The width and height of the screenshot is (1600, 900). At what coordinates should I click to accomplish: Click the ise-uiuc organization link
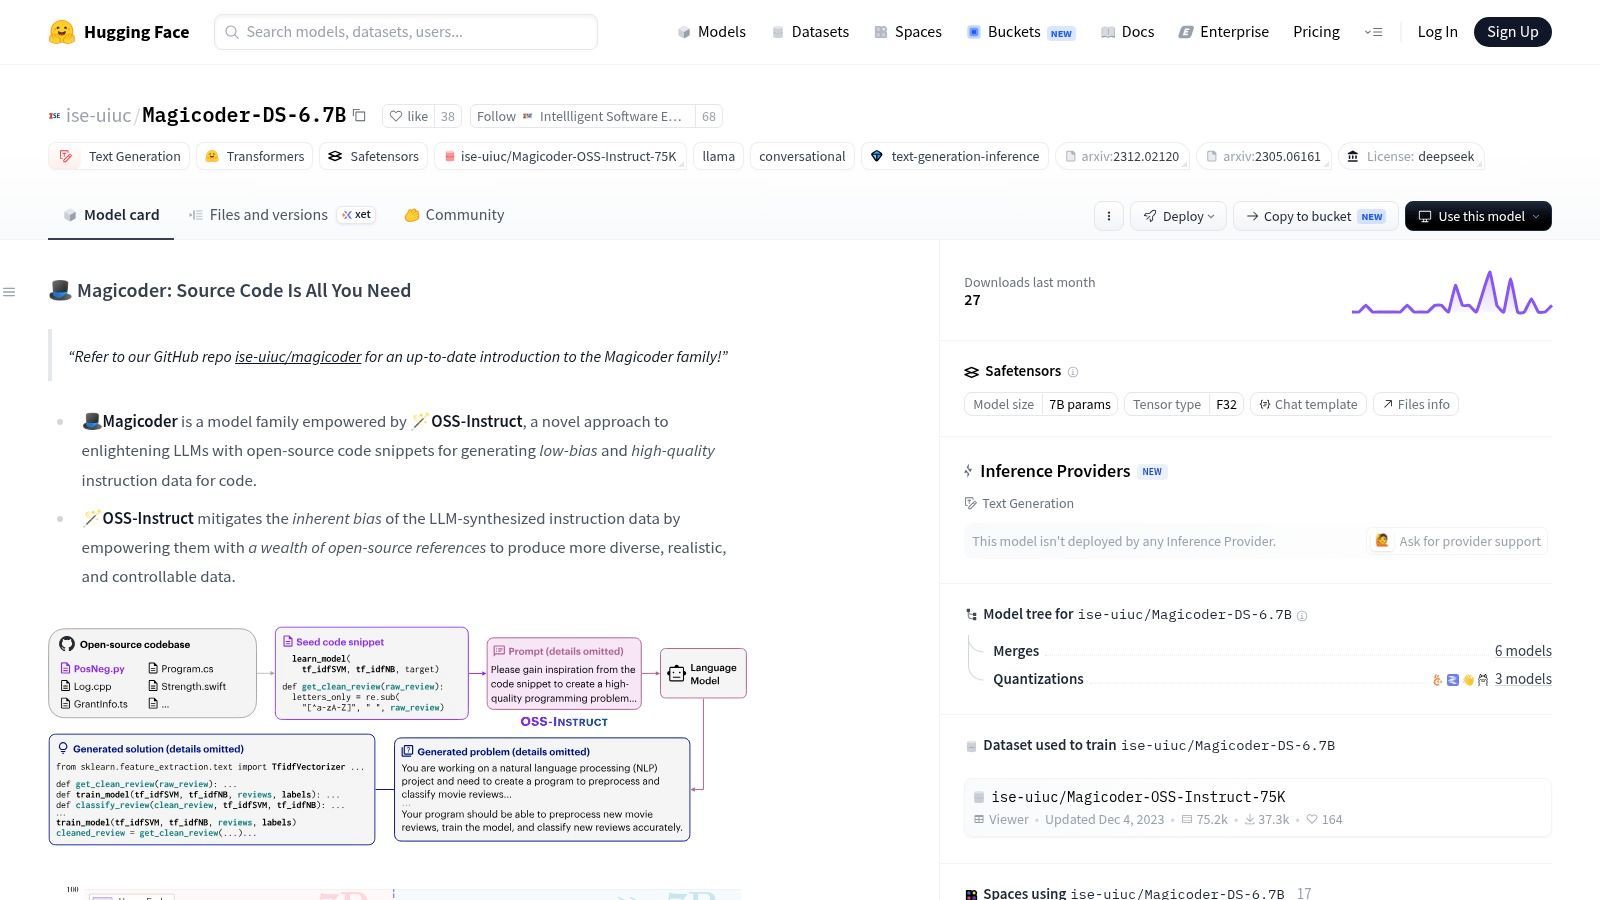tap(98, 116)
